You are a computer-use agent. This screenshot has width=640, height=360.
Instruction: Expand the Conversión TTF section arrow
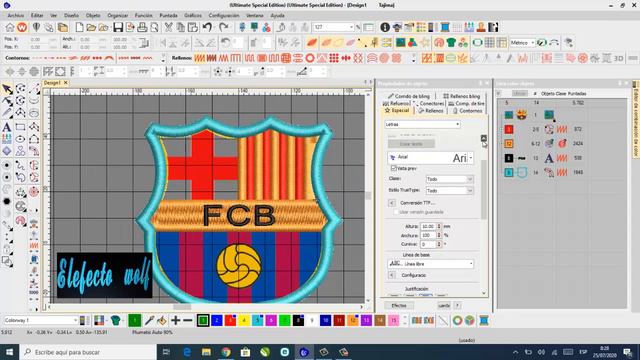pyautogui.click(x=391, y=203)
